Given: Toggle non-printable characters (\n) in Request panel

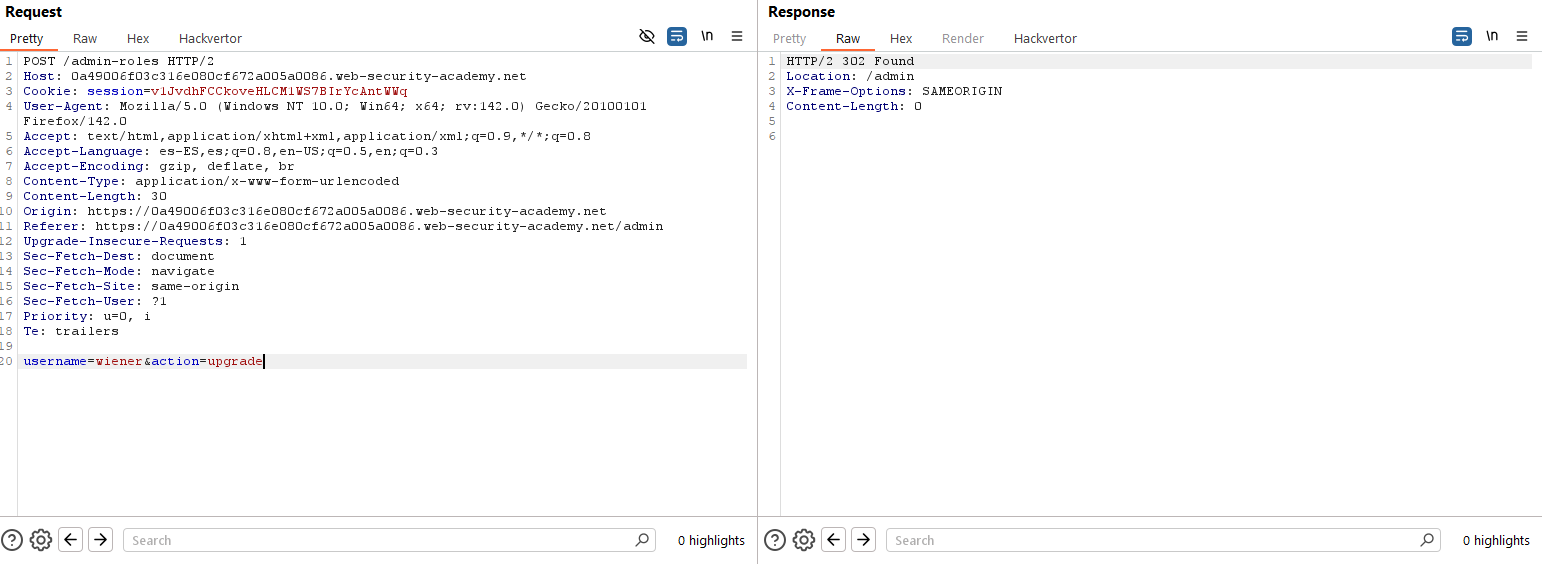Looking at the screenshot, I should [707, 36].
